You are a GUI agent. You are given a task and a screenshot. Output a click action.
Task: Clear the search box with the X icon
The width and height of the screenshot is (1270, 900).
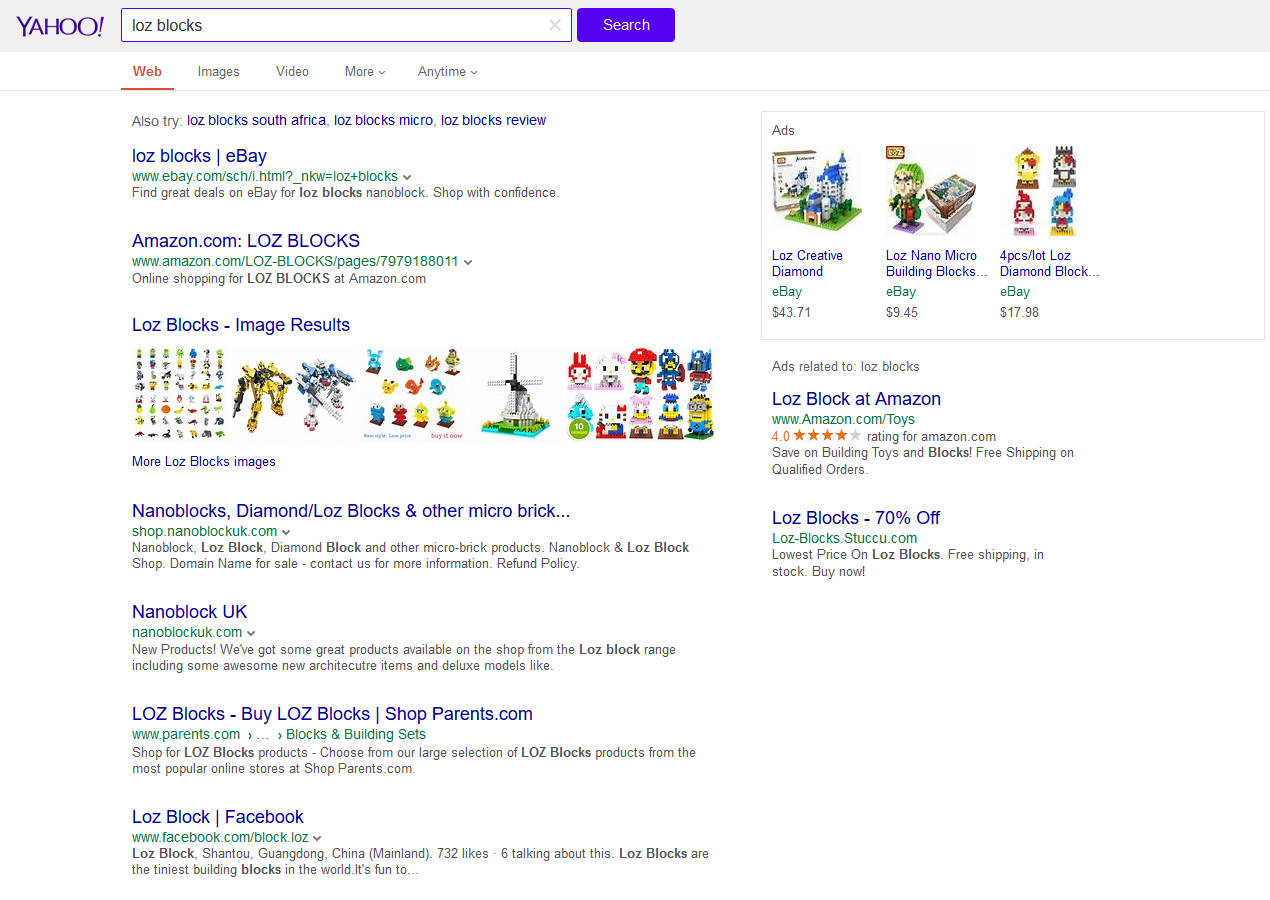(555, 25)
